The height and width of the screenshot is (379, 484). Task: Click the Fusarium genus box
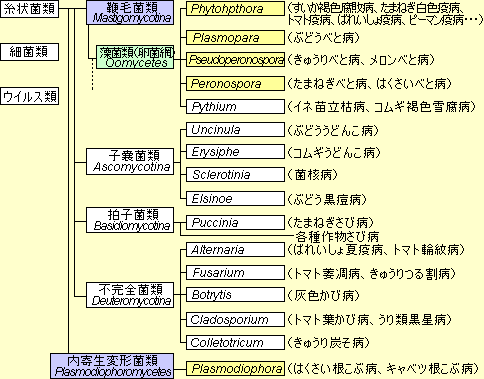tap(235, 273)
